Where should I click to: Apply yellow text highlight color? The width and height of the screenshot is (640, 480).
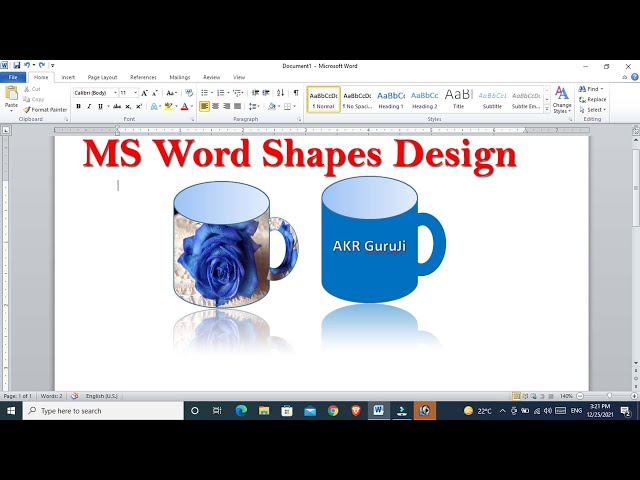point(168,107)
